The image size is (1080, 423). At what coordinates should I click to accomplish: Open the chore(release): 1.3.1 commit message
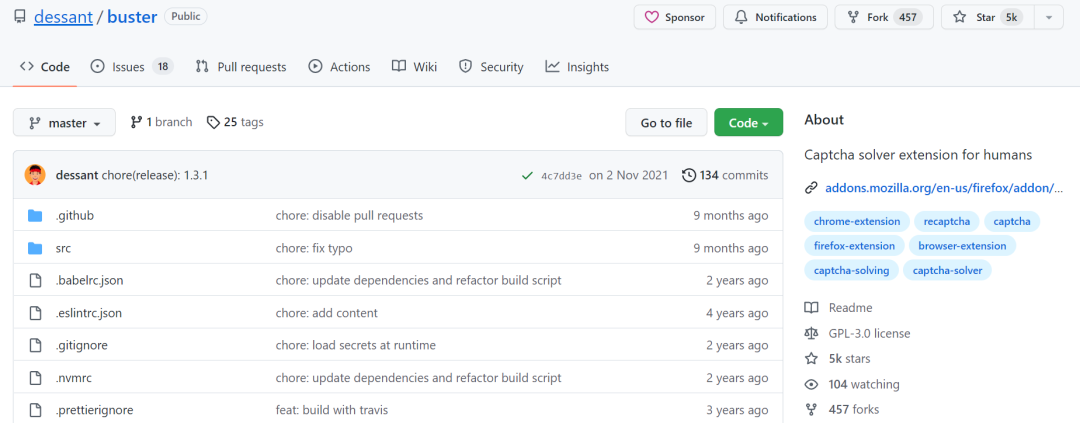click(x=155, y=175)
